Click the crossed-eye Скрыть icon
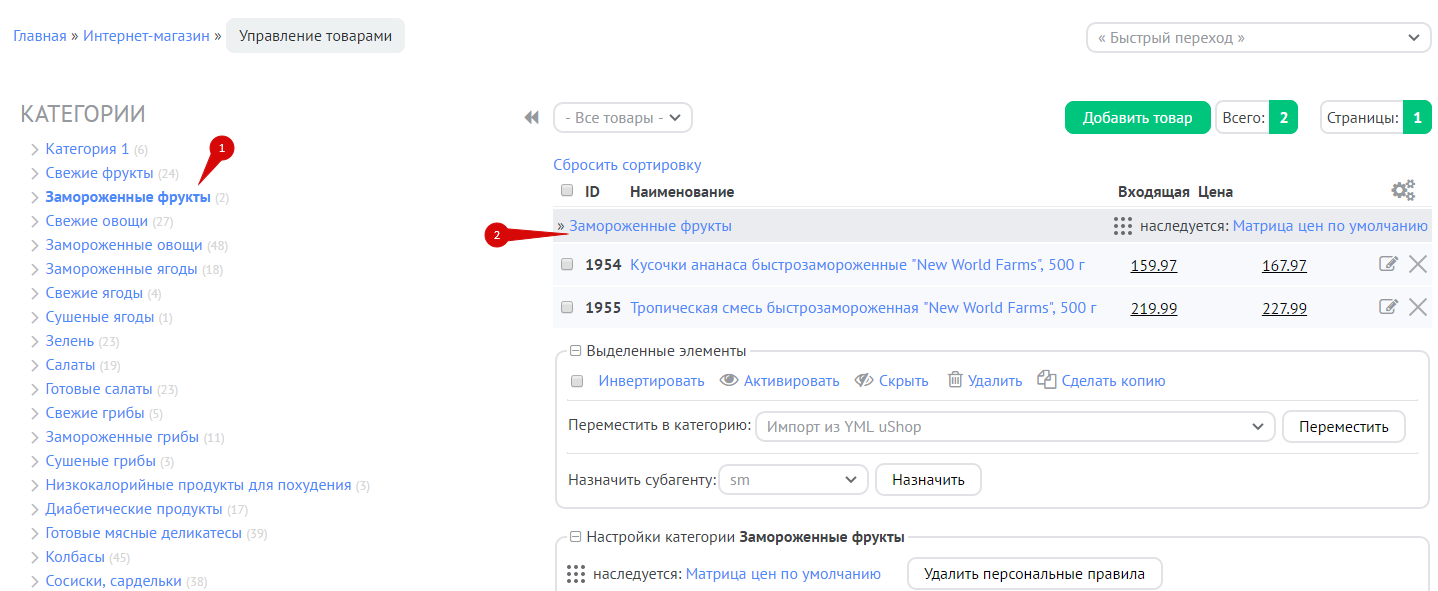 click(x=862, y=380)
